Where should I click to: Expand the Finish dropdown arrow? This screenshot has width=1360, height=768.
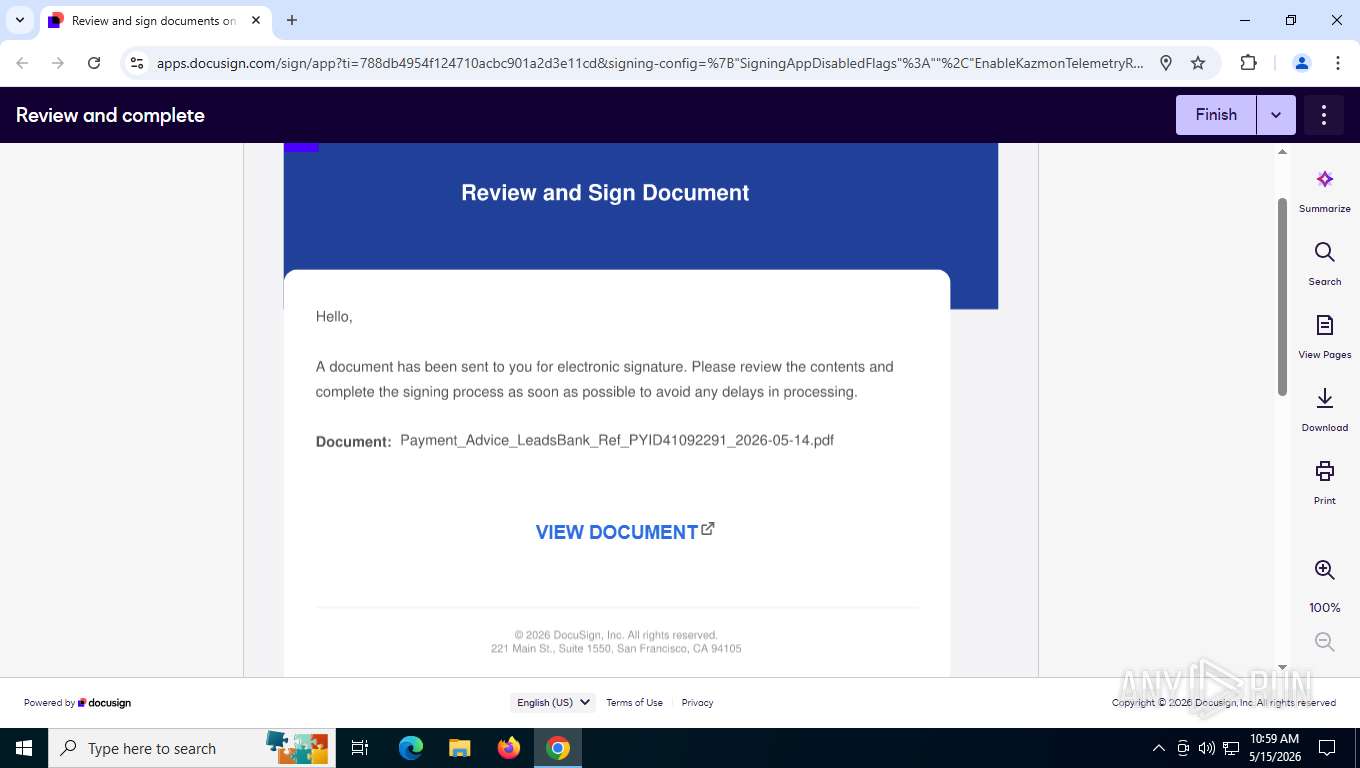(x=1276, y=115)
